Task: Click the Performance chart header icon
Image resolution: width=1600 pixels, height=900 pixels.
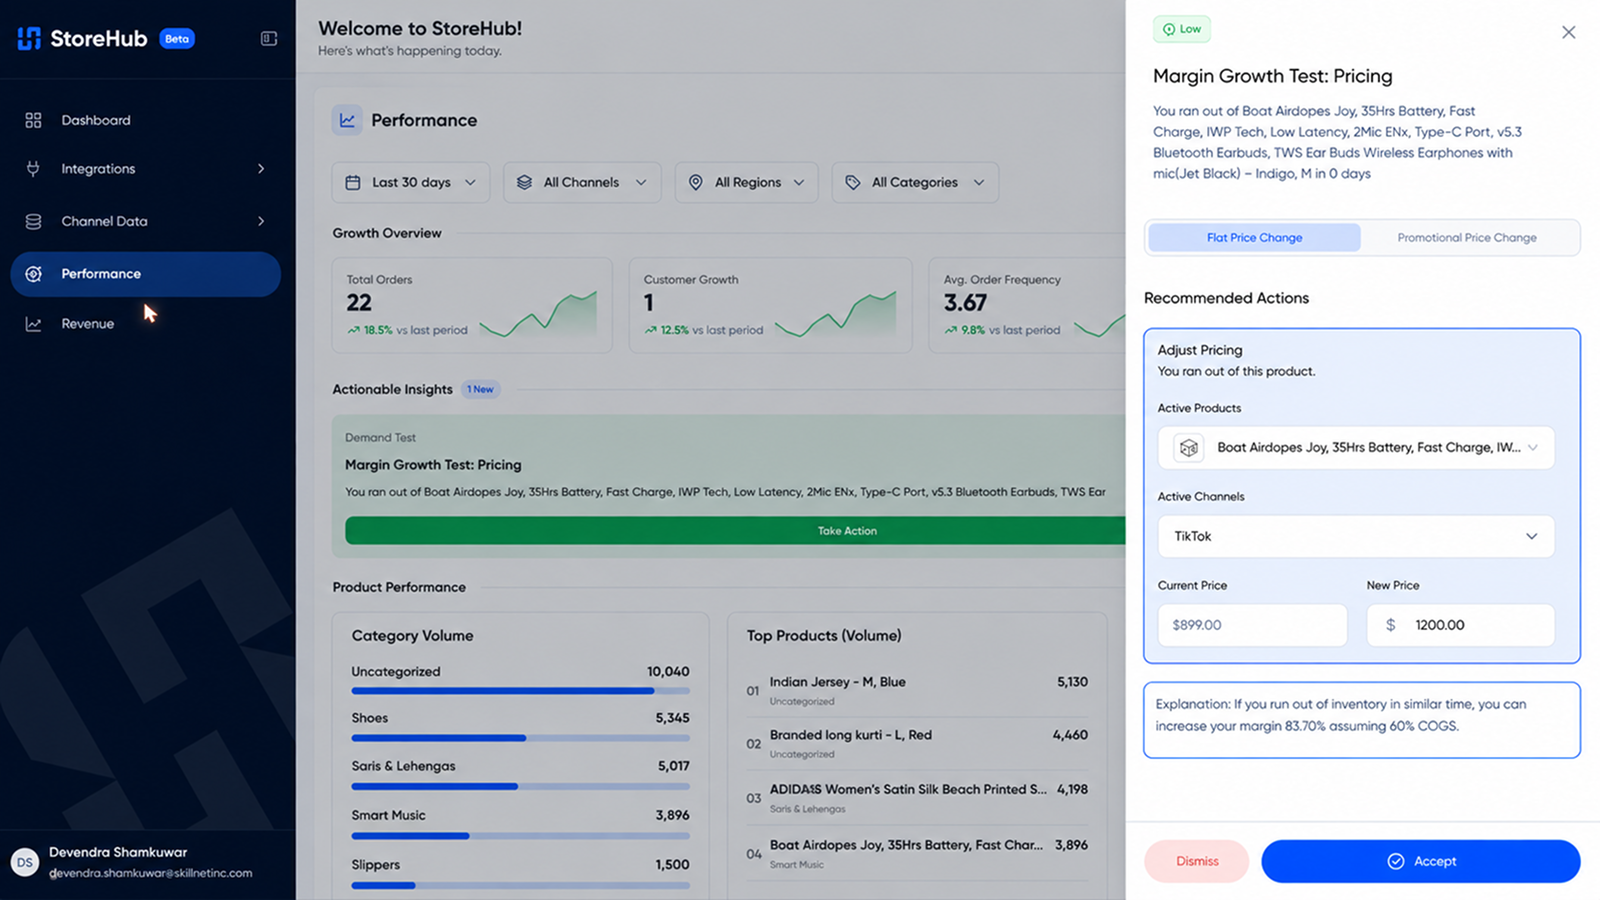Action: 347,120
